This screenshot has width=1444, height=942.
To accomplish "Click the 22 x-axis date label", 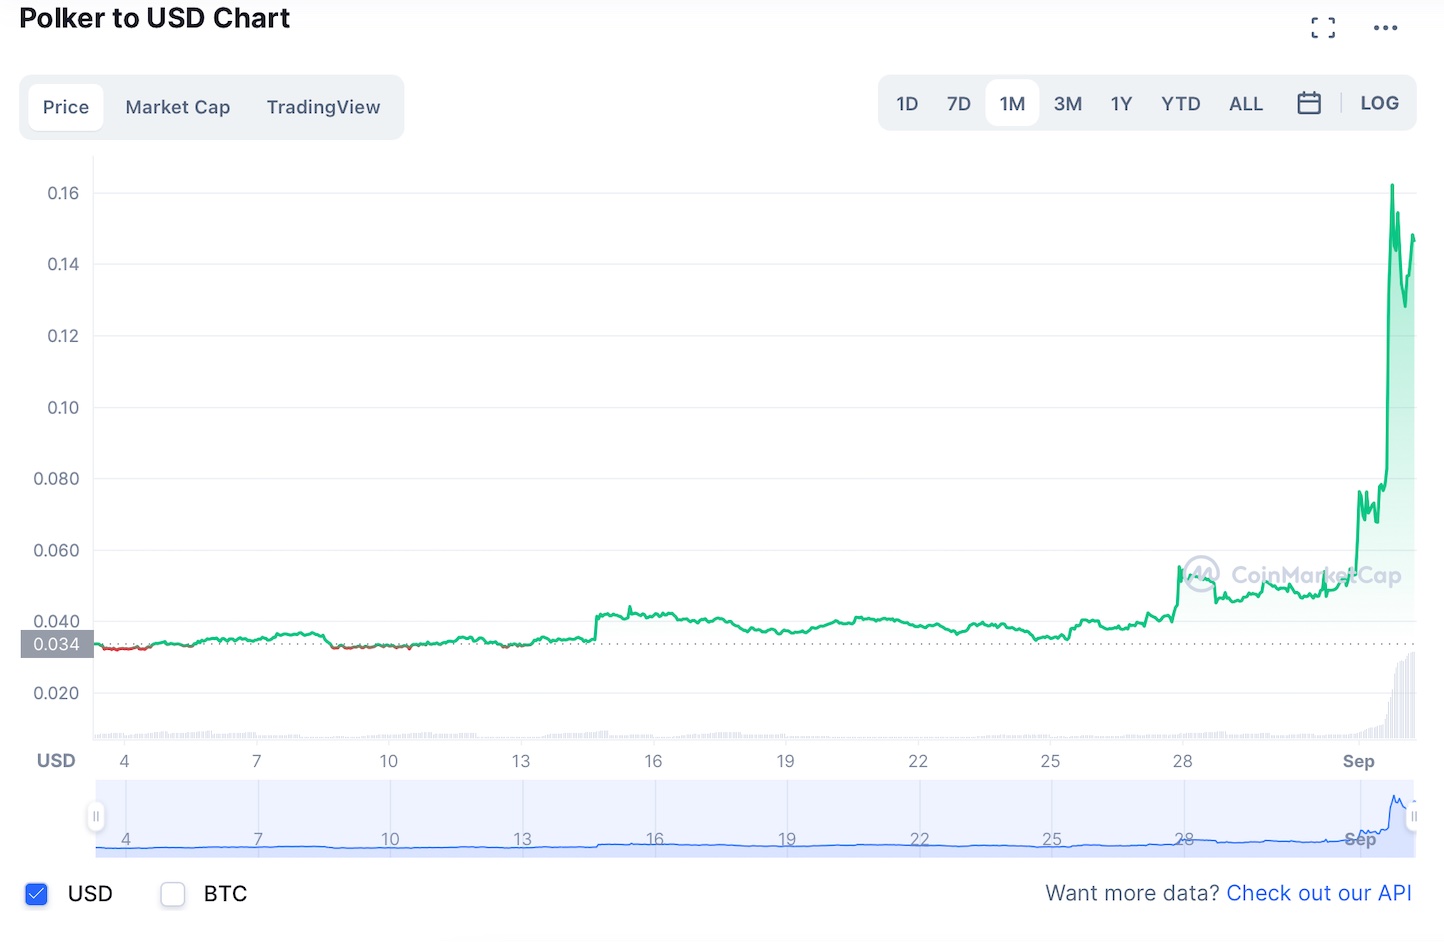I will [x=918, y=761].
